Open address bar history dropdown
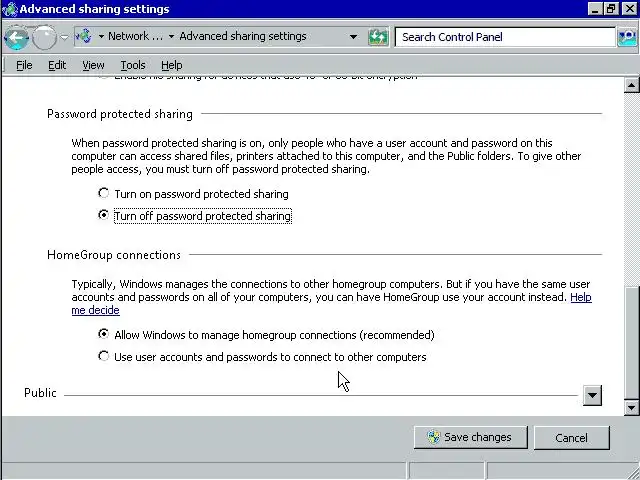 tap(353, 37)
